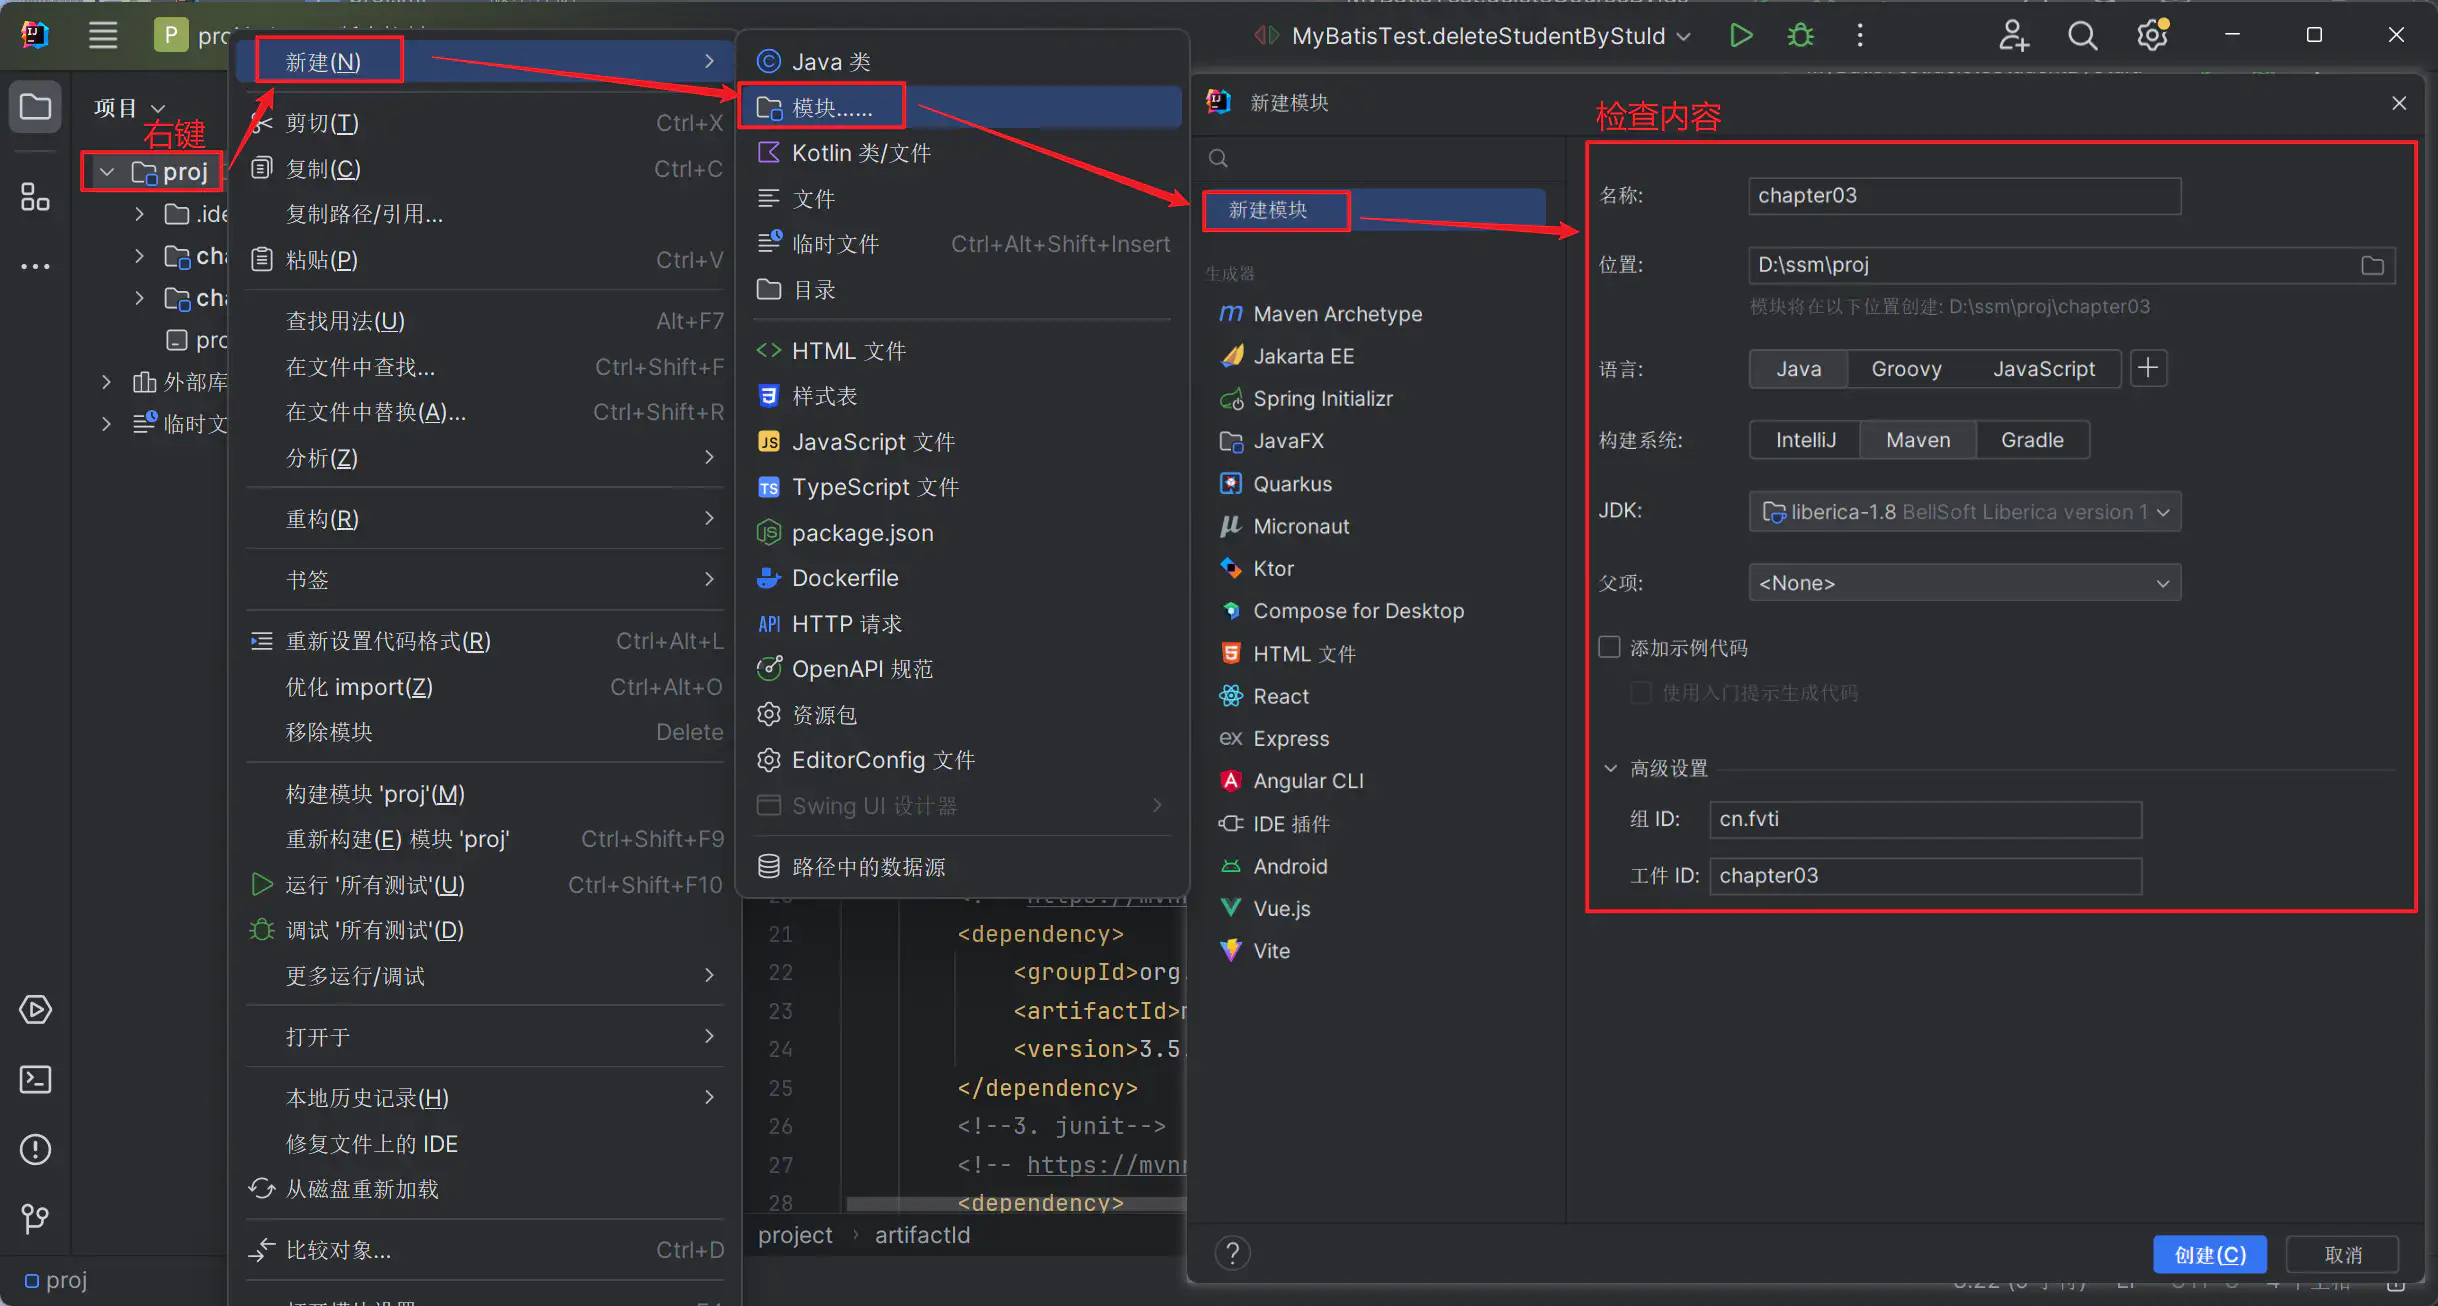Open the Structure tool window icon
Viewport: 2438px width, 1306px height.
tap(36, 197)
